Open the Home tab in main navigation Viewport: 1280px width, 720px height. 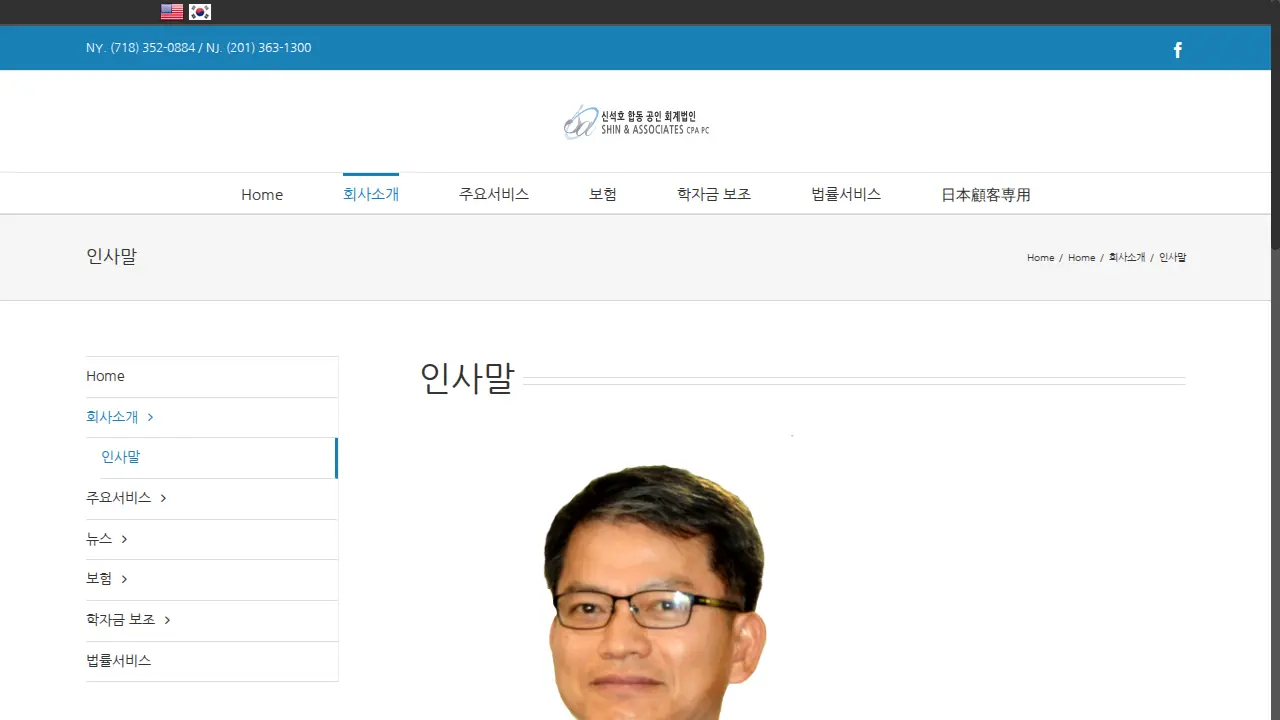click(262, 194)
